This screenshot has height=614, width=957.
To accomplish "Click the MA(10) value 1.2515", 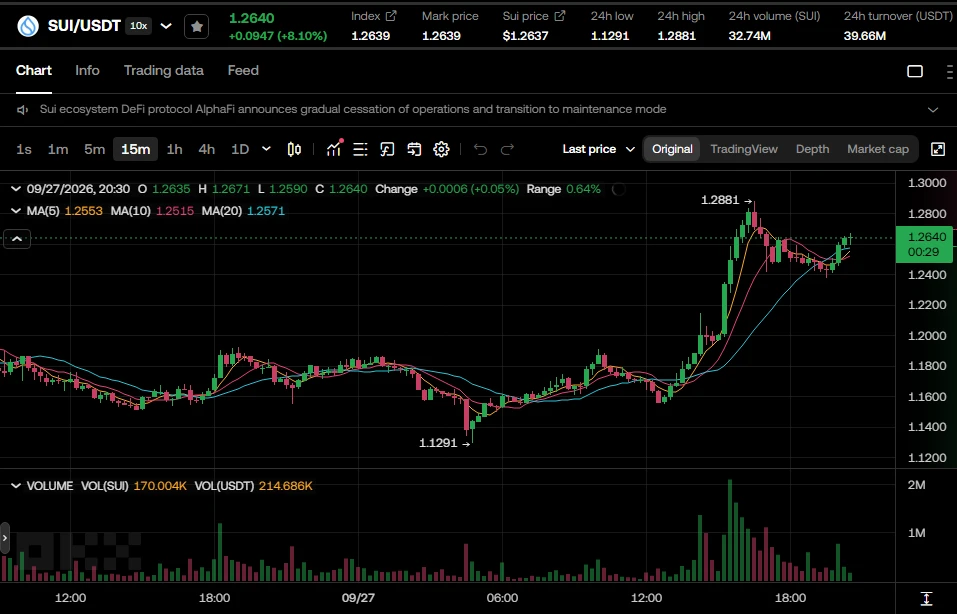I will pyautogui.click(x=175, y=211).
